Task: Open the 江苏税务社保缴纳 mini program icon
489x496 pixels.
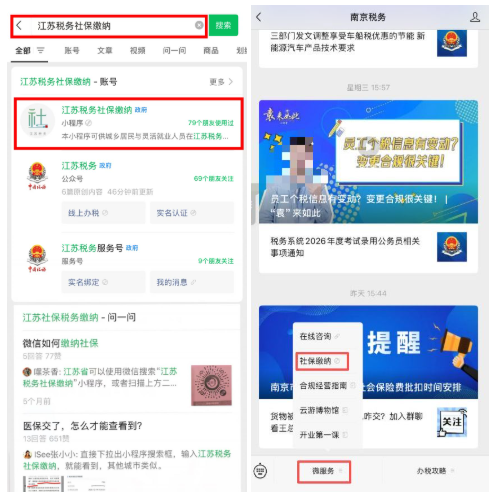Action: 37,120
